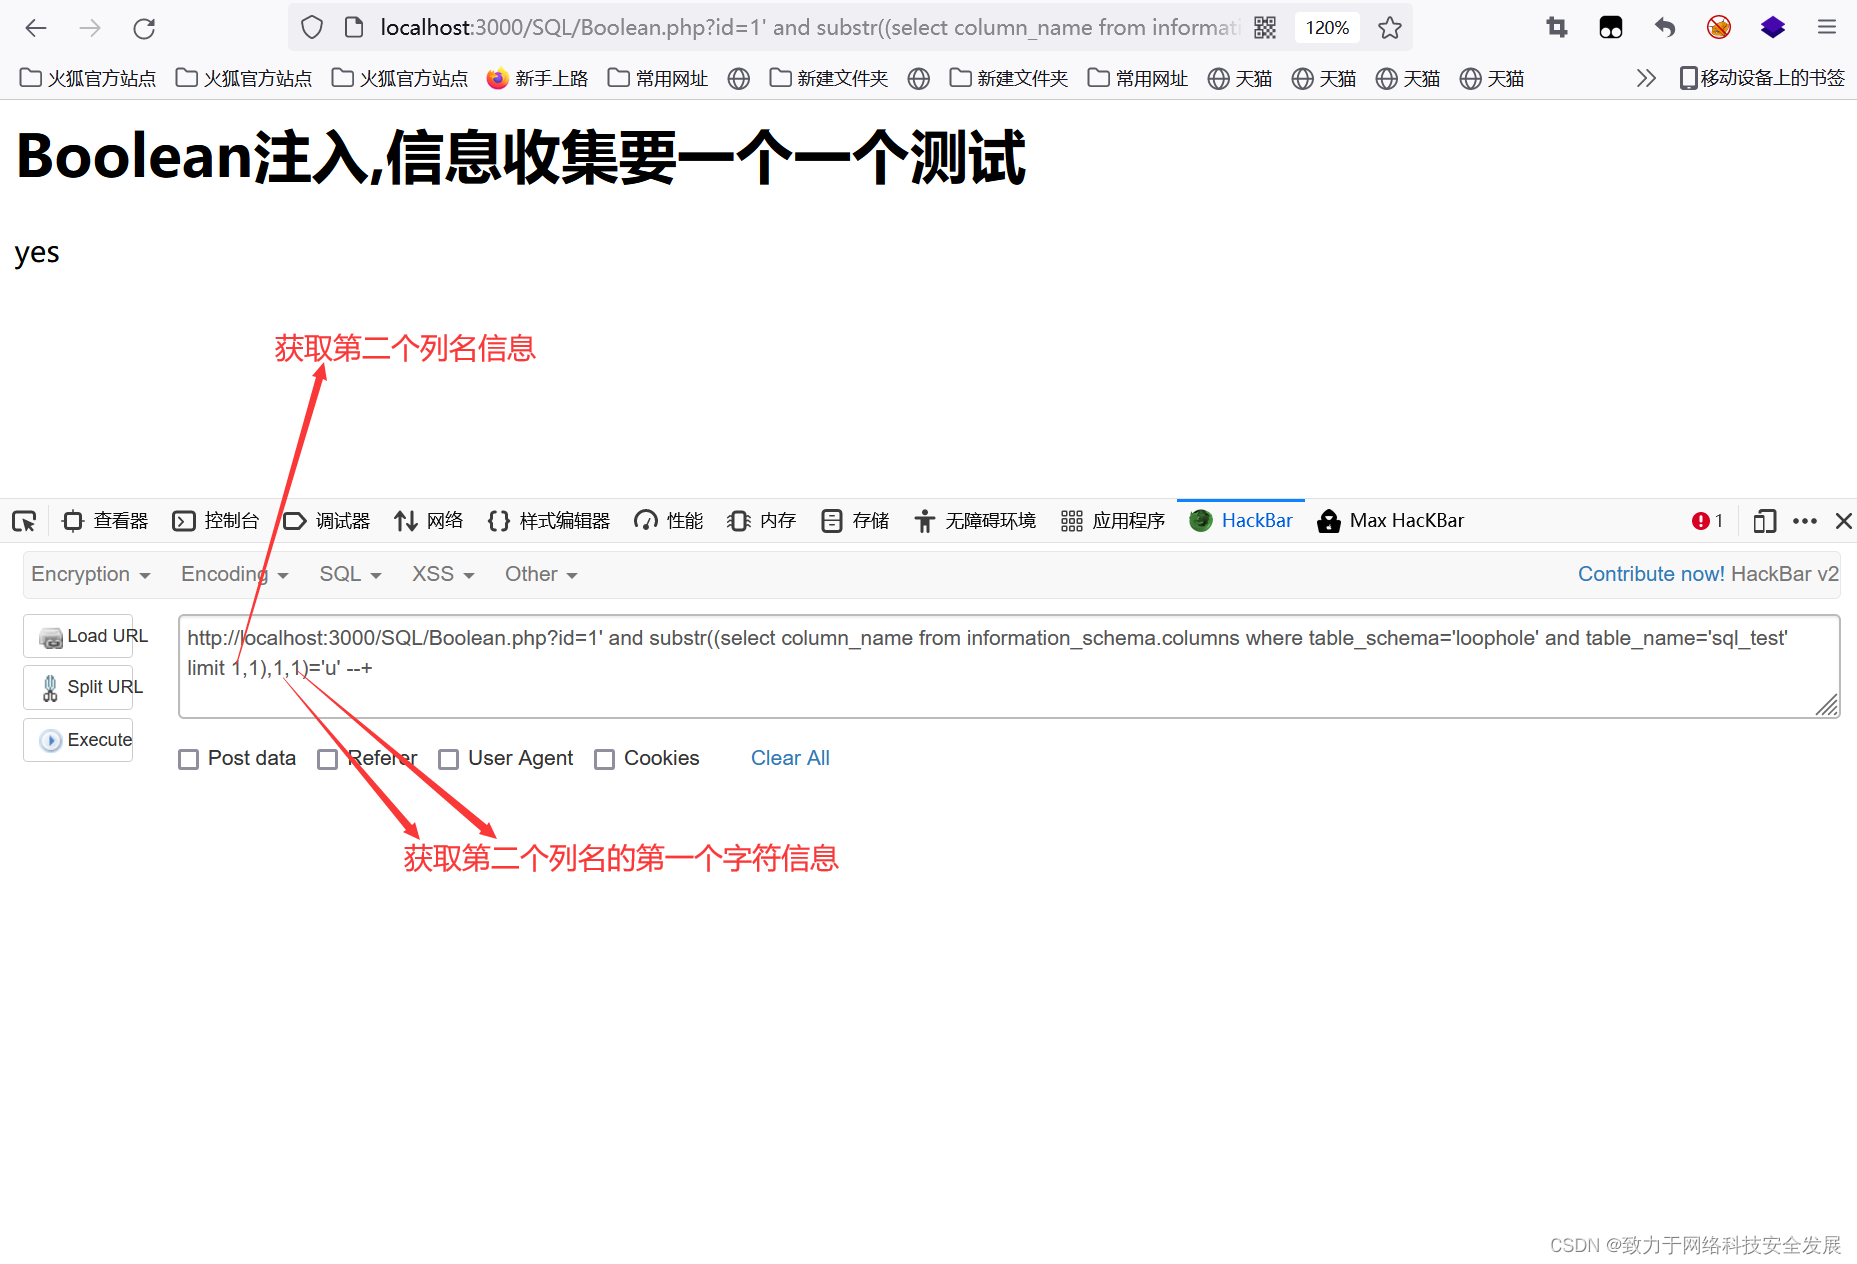Enable the Post data checkbox

[188, 760]
